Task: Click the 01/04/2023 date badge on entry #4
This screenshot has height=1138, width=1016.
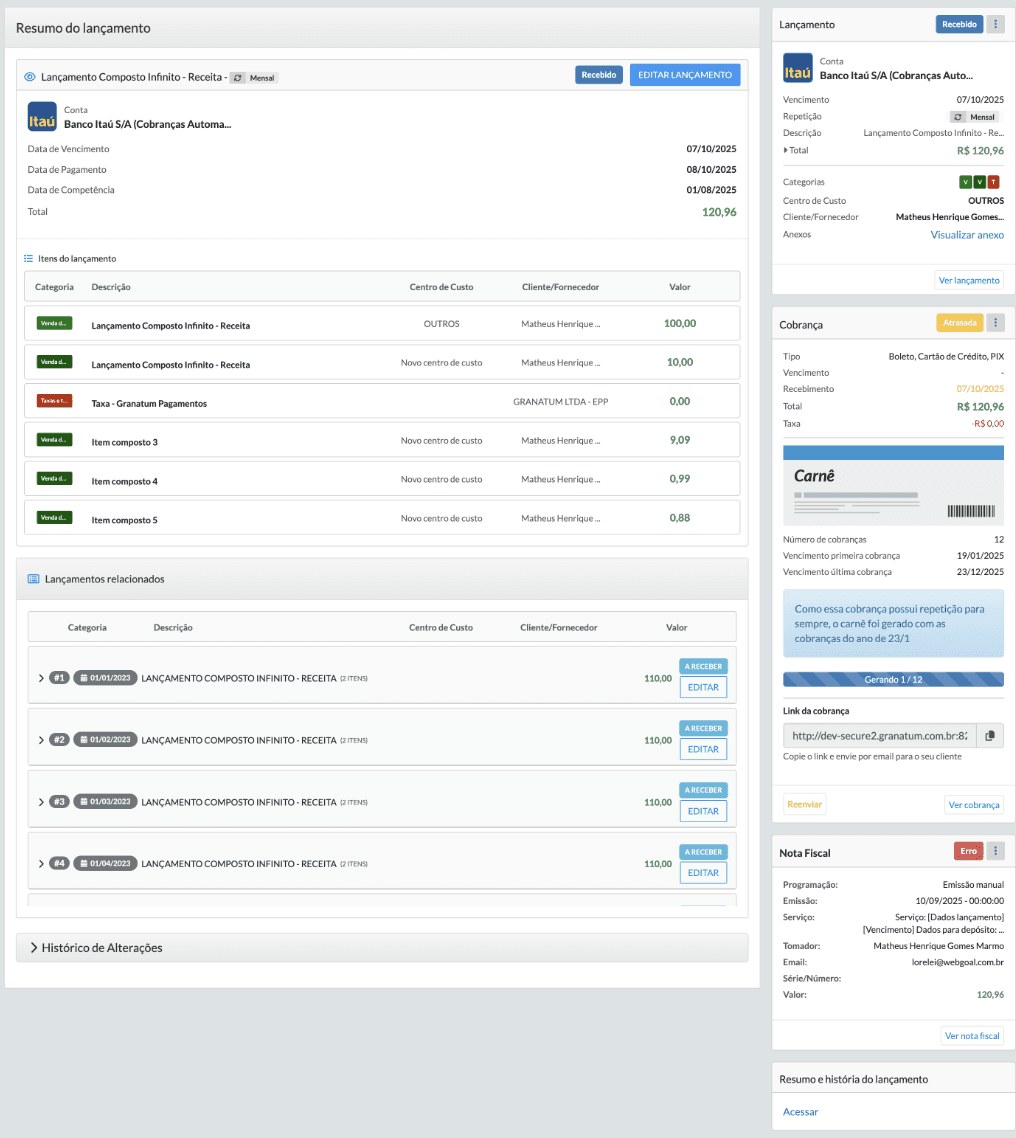Action: (105, 863)
